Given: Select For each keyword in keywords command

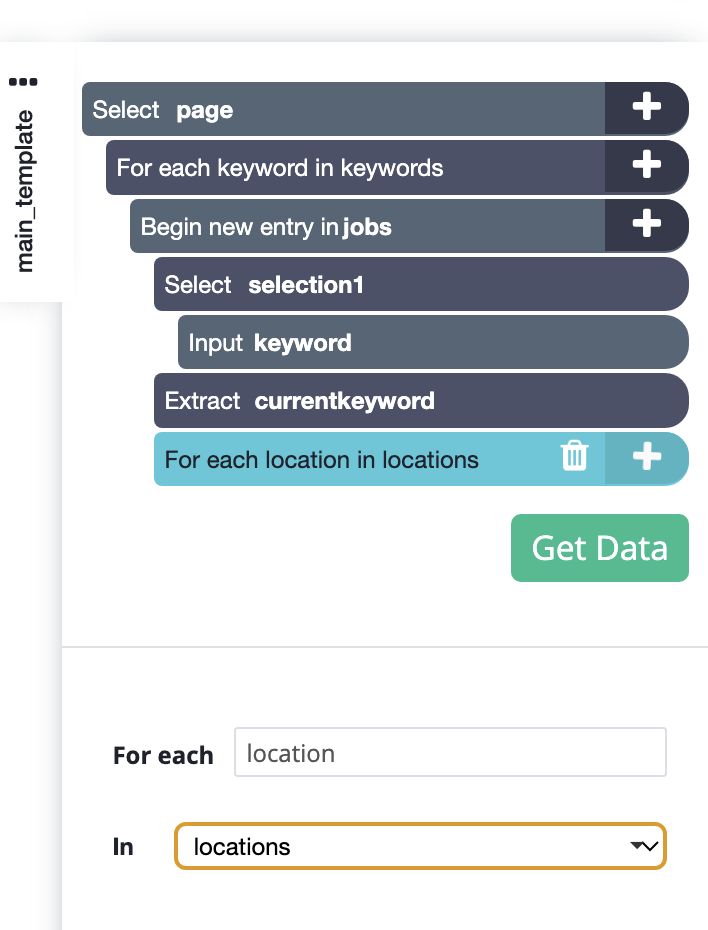Looking at the screenshot, I should [x=355, y=167].
